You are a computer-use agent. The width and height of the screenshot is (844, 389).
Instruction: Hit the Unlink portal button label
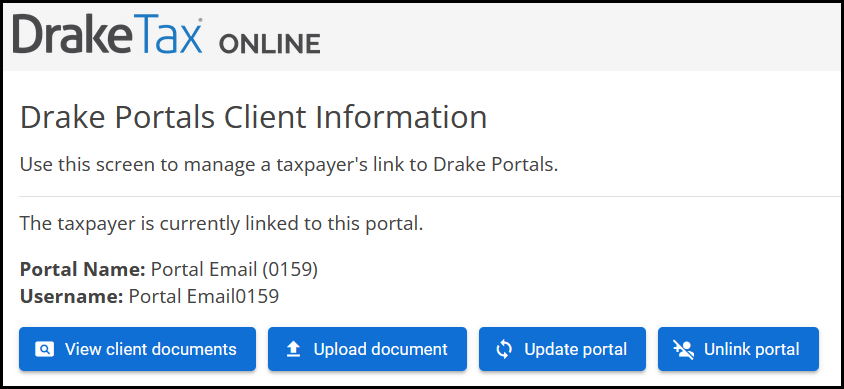pos(751,349)
